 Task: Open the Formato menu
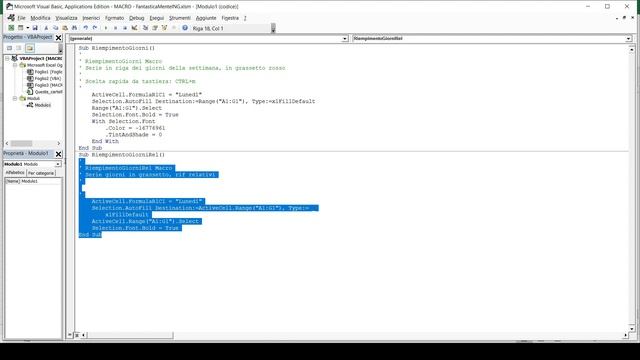(114, 18)
